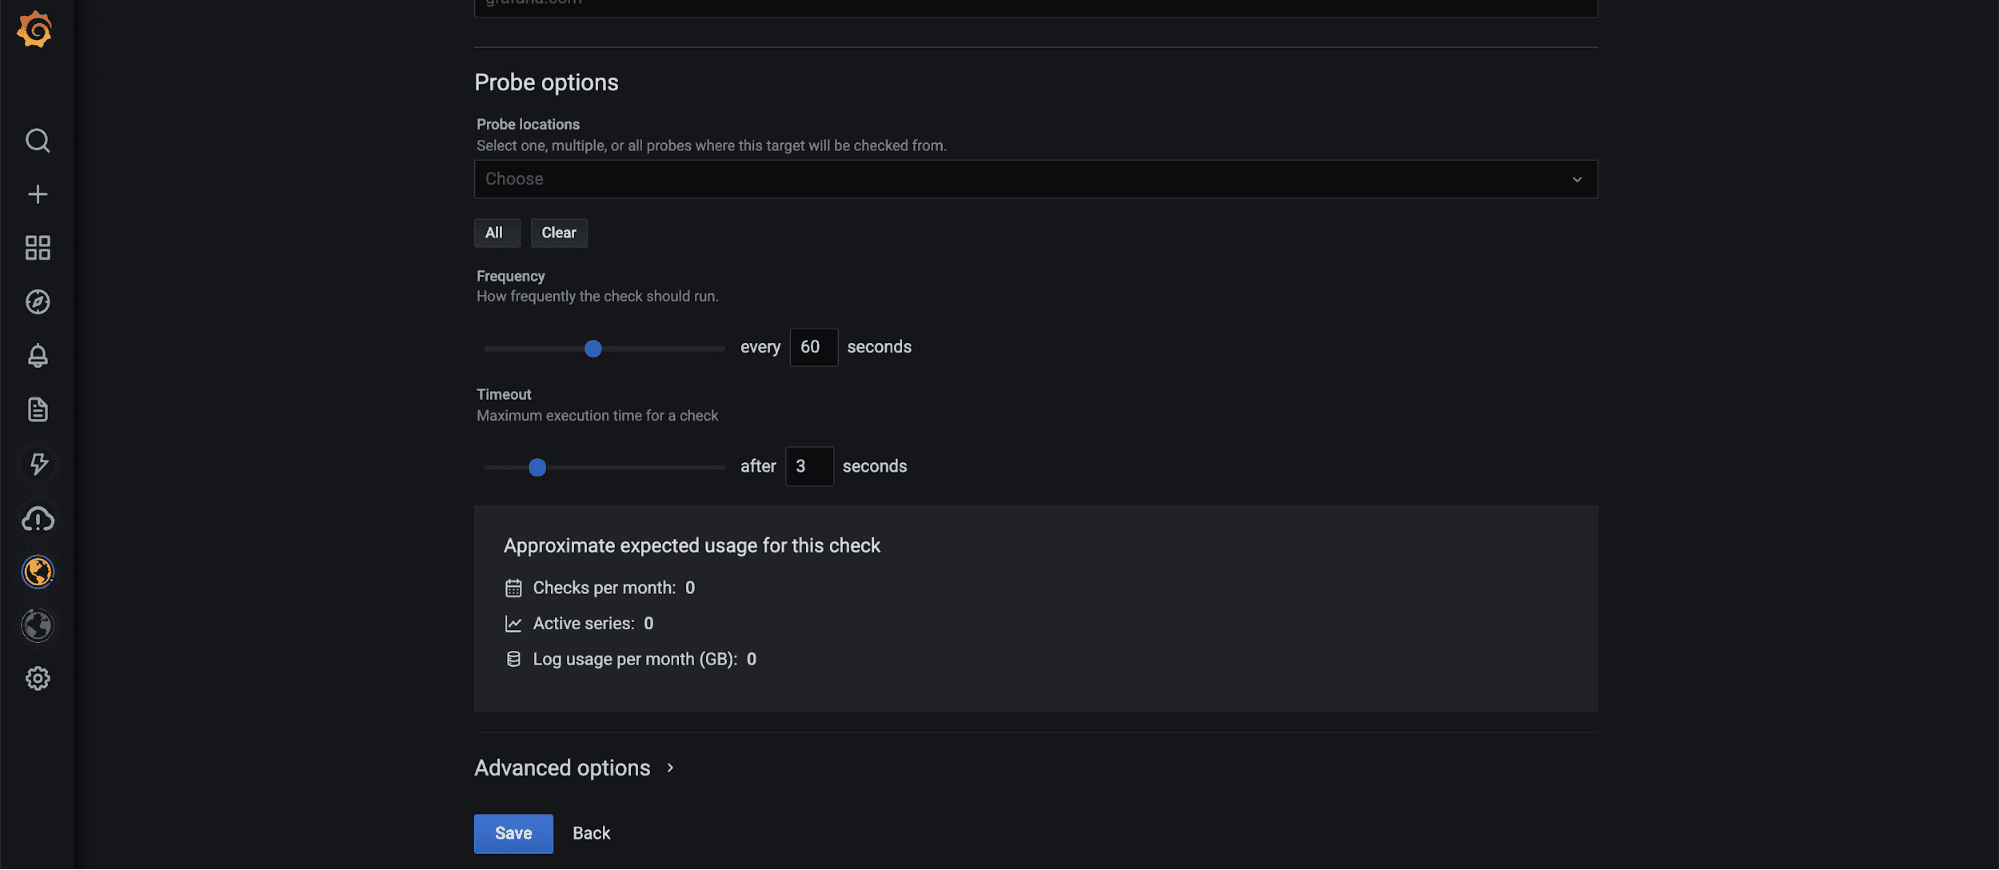This screenshot has width=1999, height=870.
Task: Click the Timeout seconds input field
Action: (809, 466)
